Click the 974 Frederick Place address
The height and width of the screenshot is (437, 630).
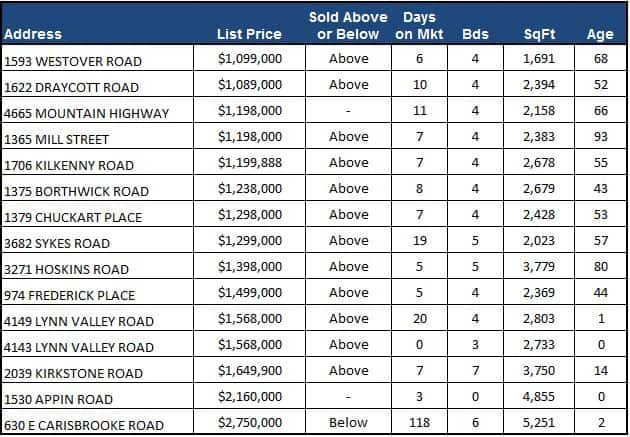tap(70, 294)
